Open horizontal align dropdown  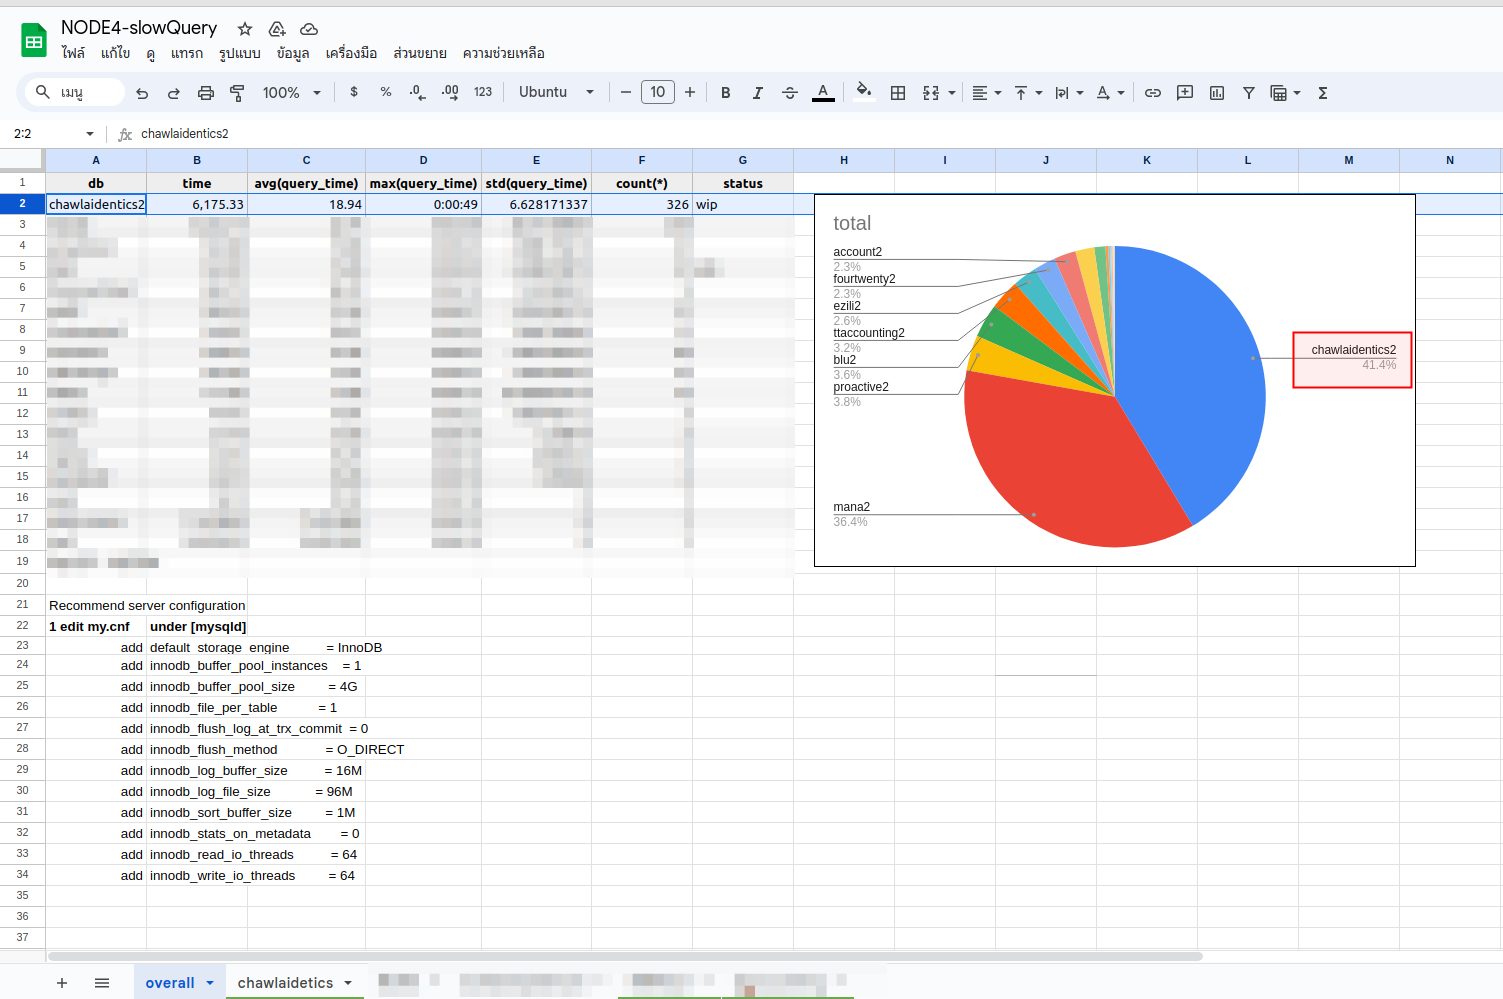(986, 93)
